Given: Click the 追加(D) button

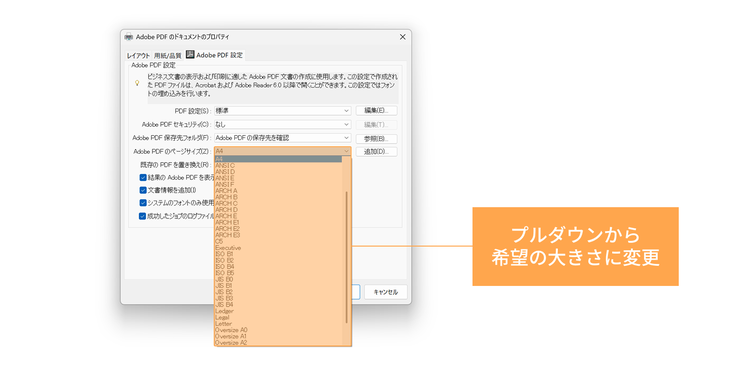Looking at the screenshot, I should [x=376, y=152].
